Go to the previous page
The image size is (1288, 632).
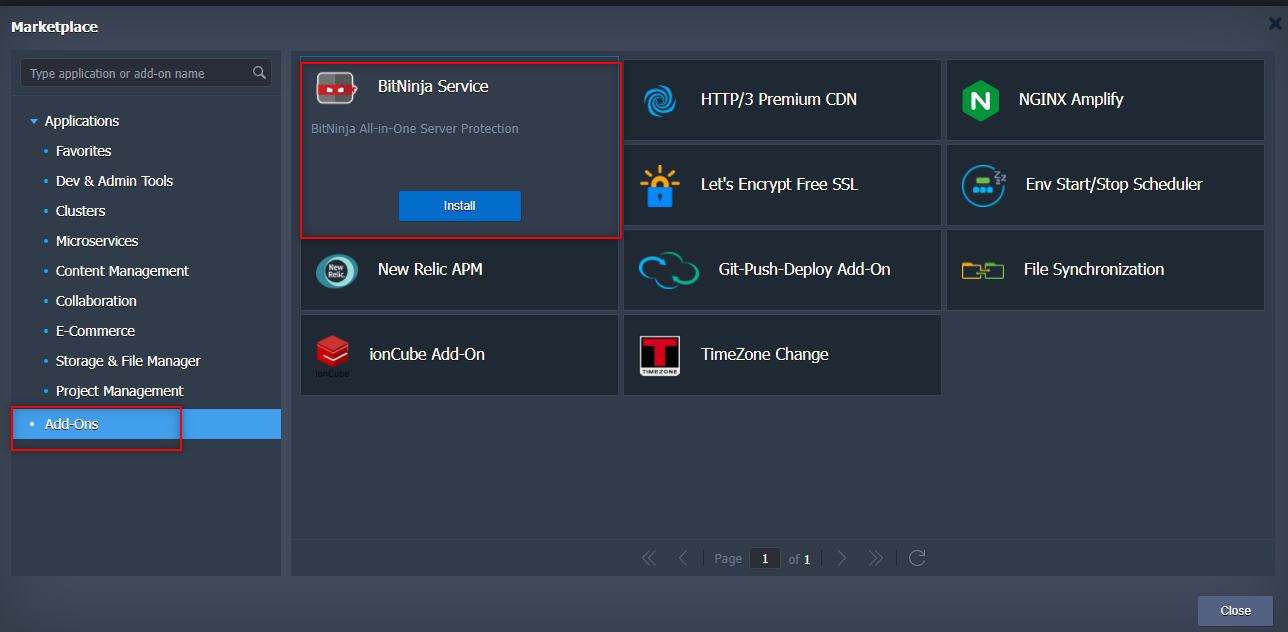683,558
